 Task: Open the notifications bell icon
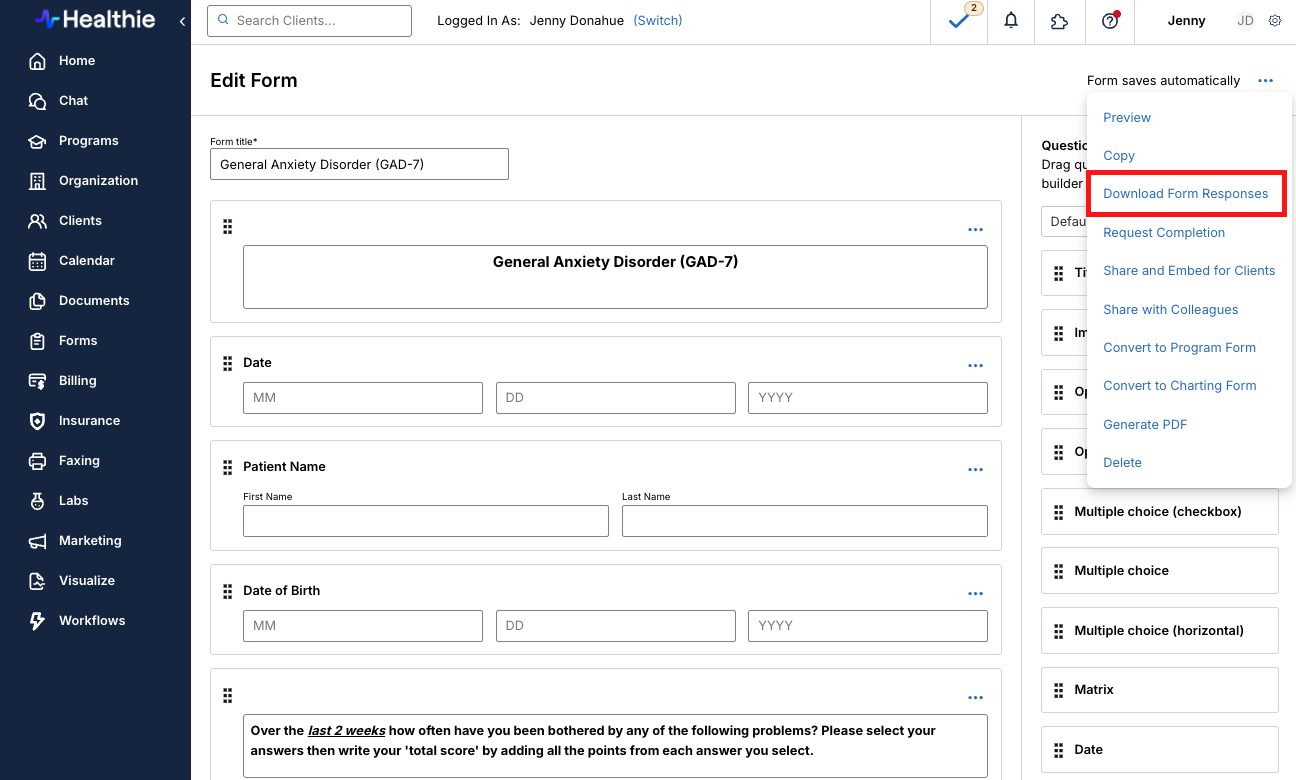[x=1011, y=21]
